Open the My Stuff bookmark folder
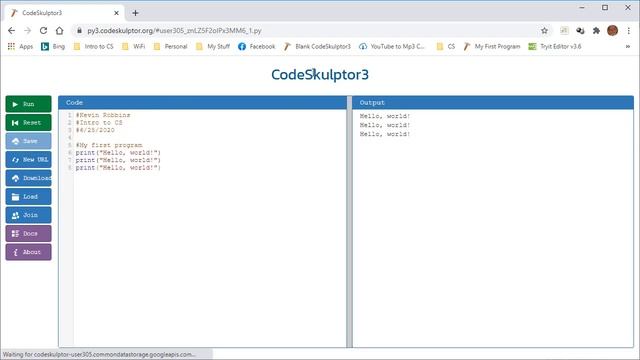 tap(213, 47)
